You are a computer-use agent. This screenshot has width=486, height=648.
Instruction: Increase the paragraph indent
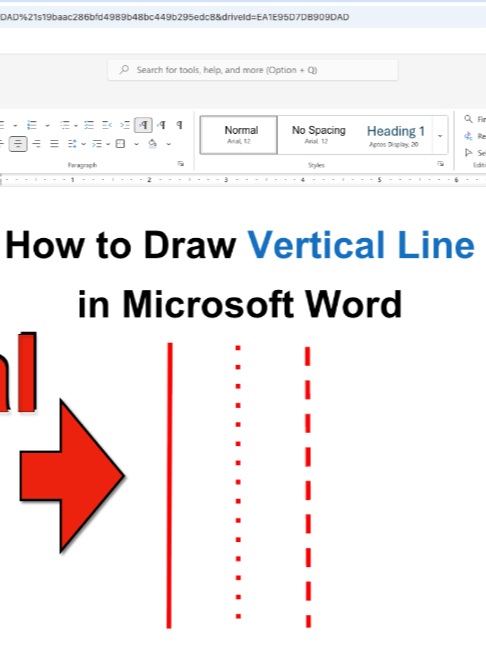pos(125,125)
